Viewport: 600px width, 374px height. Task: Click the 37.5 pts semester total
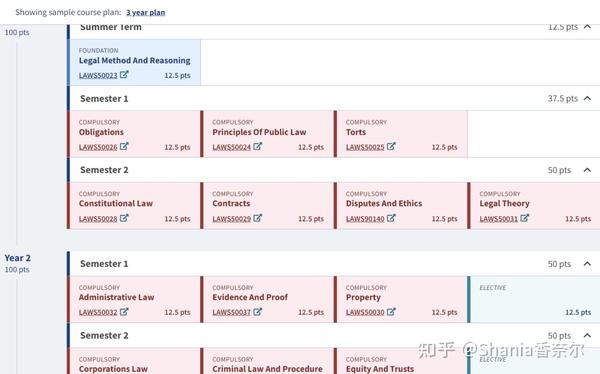(x=562, y=98)
